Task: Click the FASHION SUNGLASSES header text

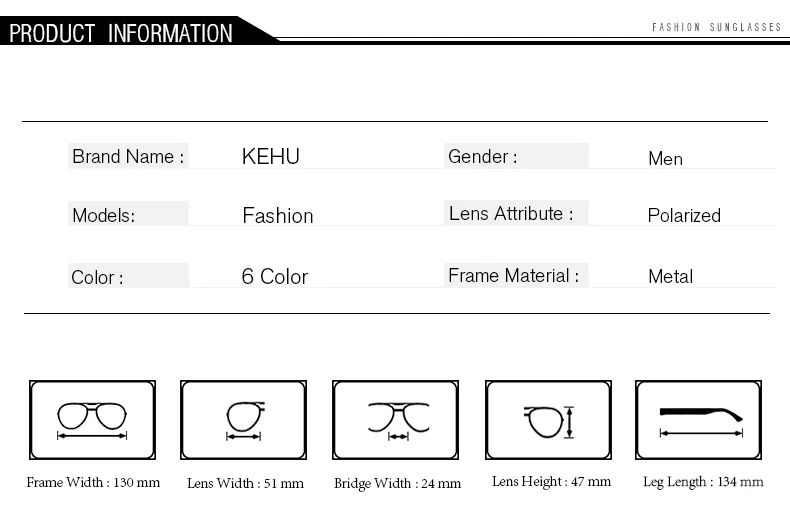Action: pyautogui.click(x=716, y=27)
